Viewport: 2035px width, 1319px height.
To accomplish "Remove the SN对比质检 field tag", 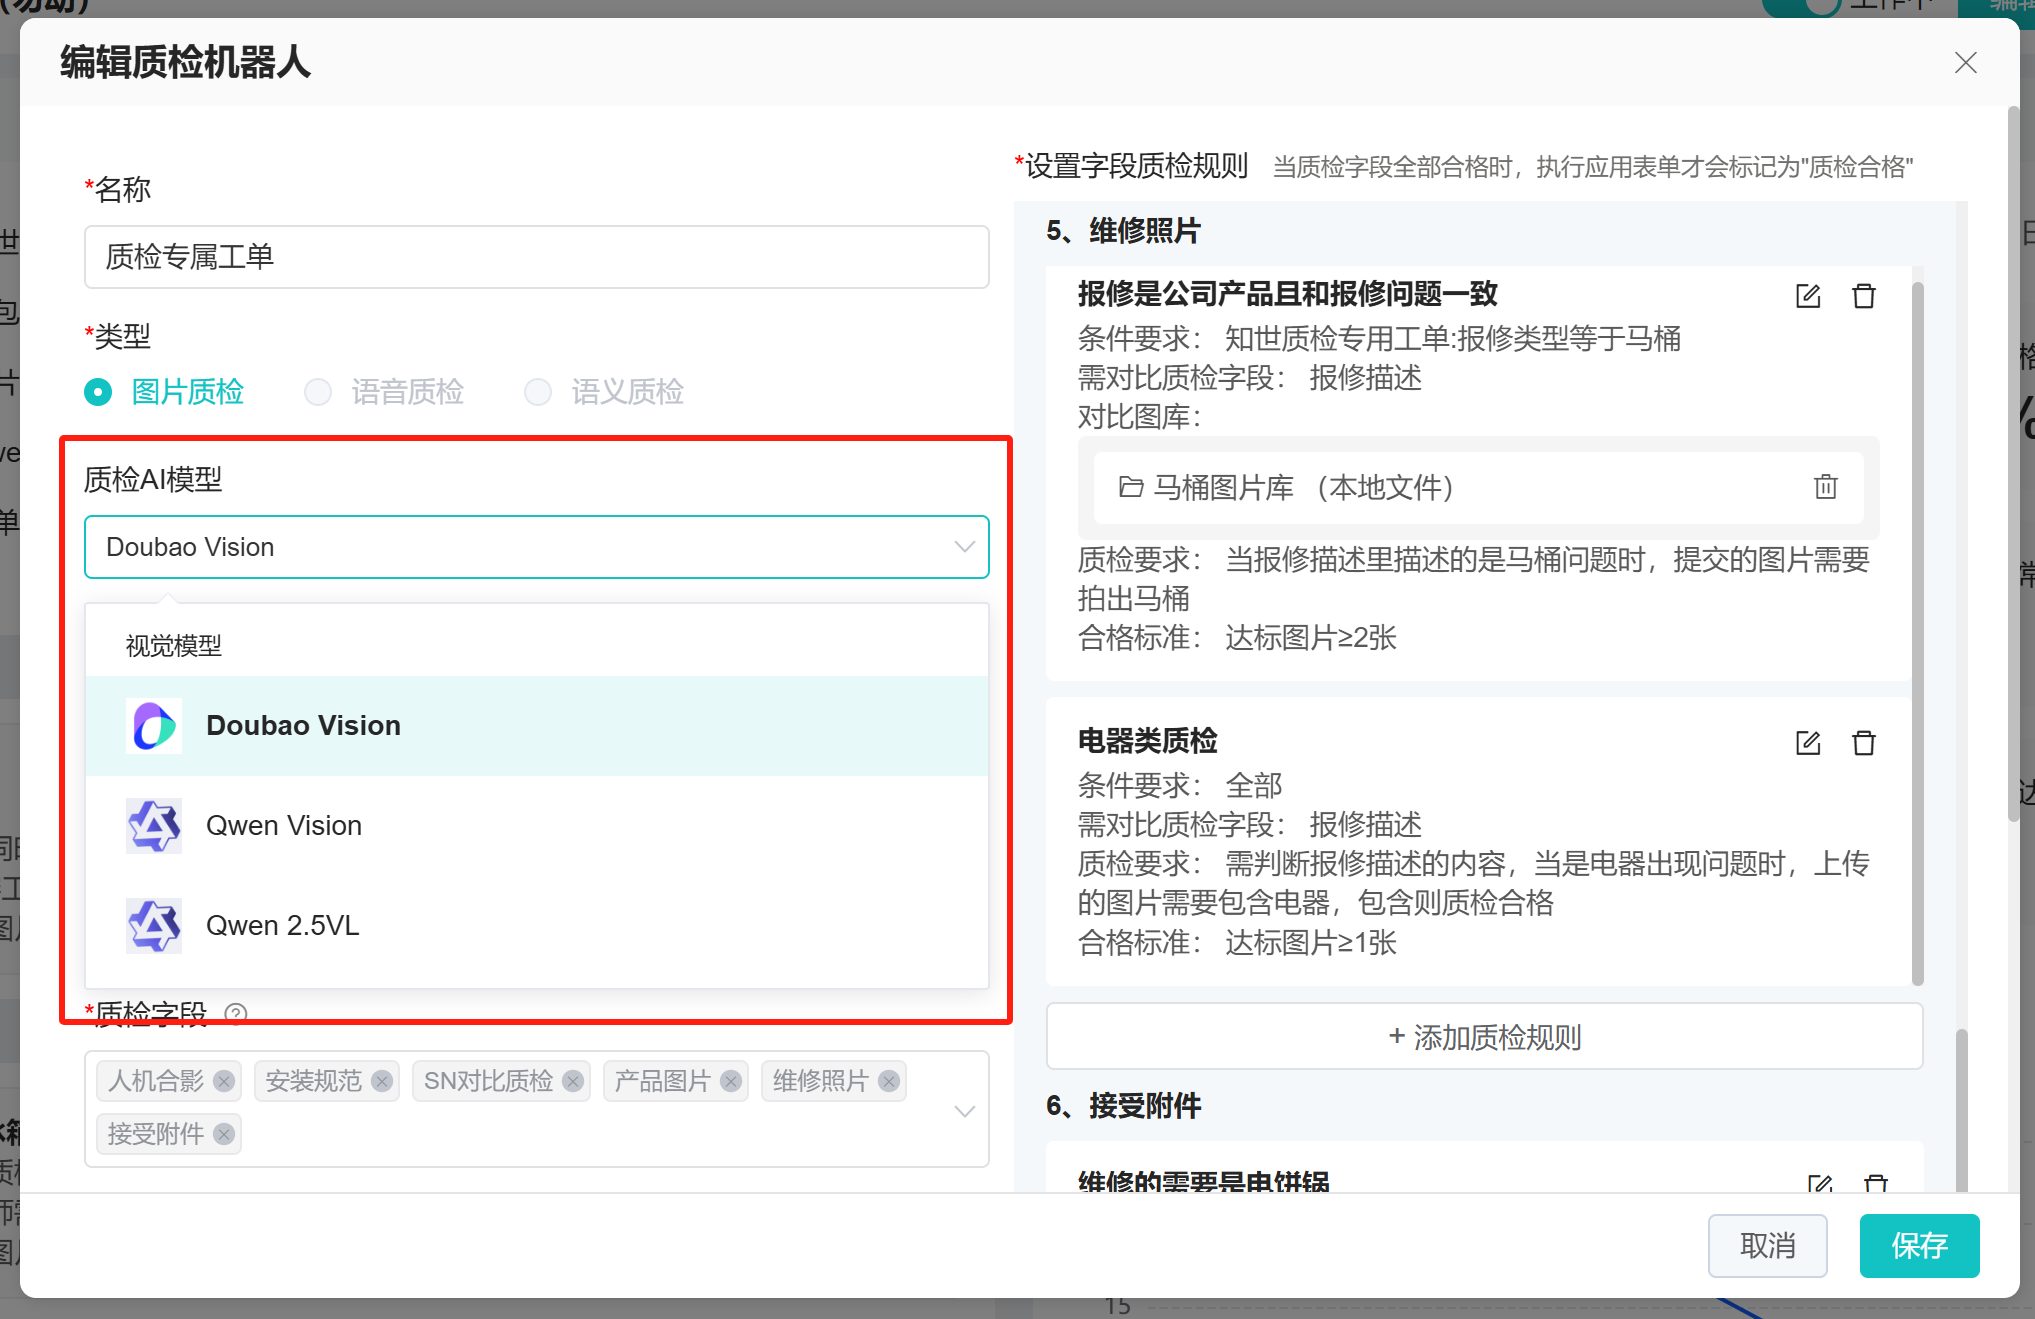I will [x=573, y=1081].
